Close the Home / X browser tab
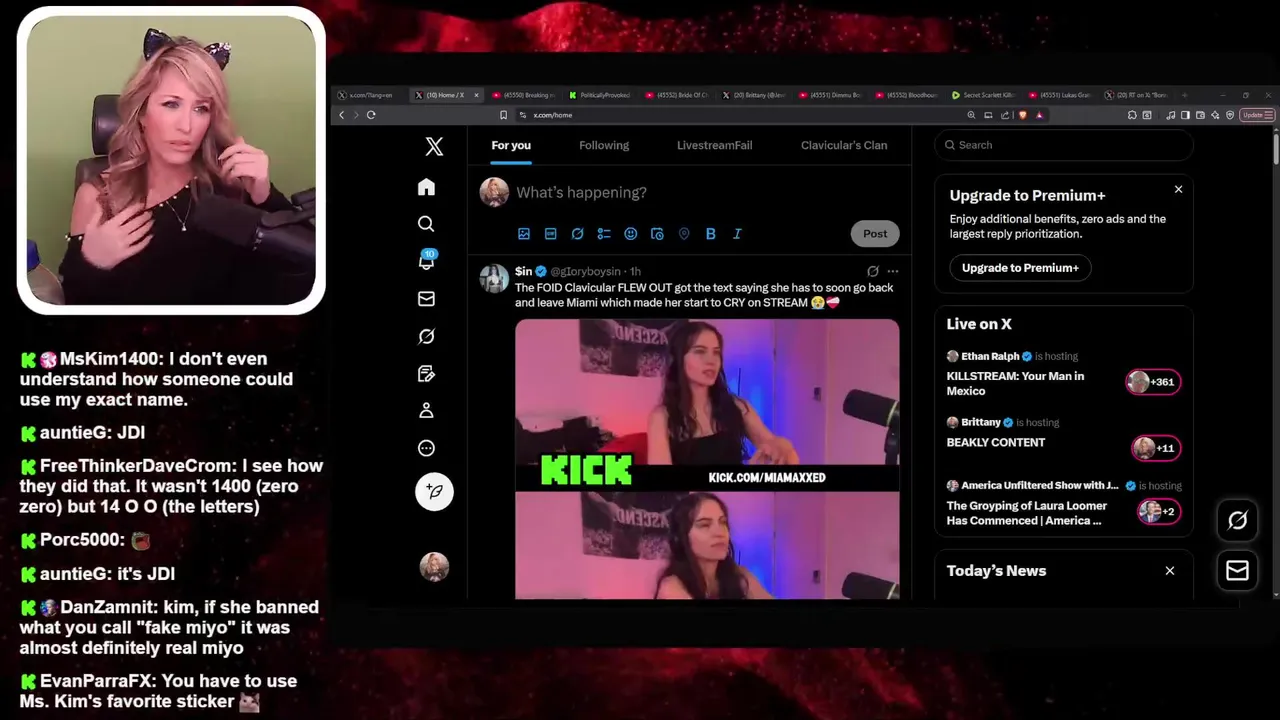The width and height of the screenshot is (1280, 720). point(476,95)
